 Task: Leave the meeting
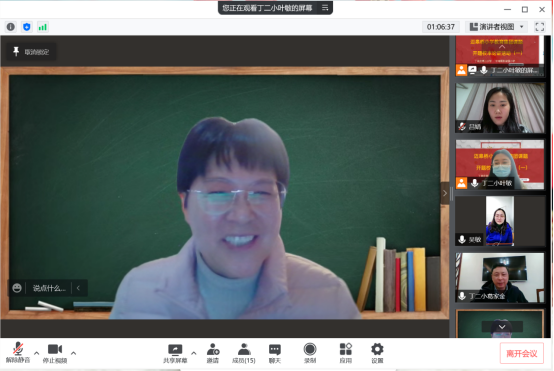(x=521, y=353)
